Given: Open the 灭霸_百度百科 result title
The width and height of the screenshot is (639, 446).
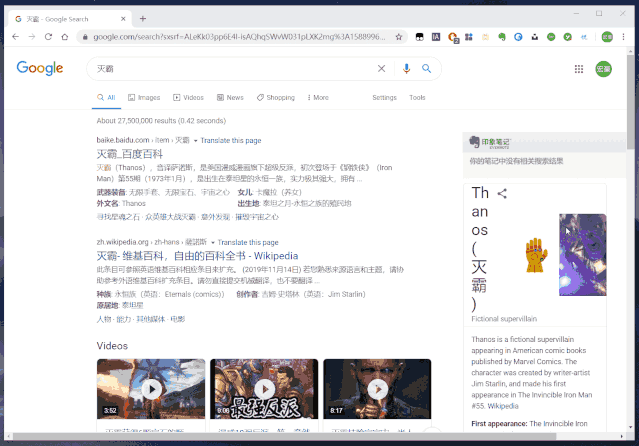Looking at the screenshot, I should (x=130, y=154).
